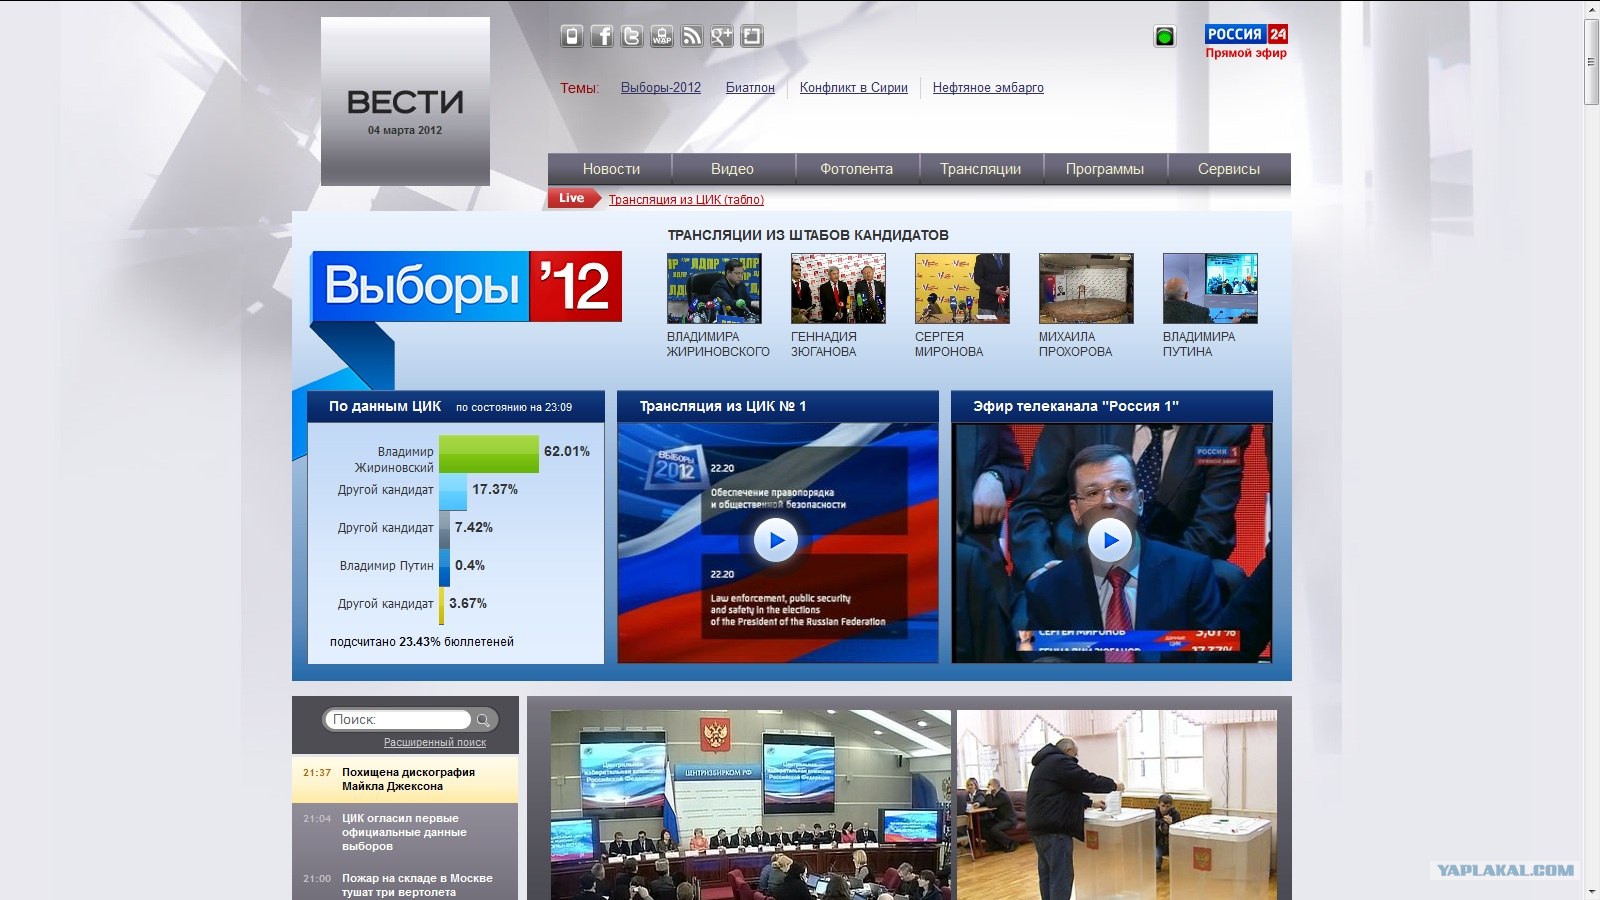Open Владимира Путина headquarters broadcast thumbnail
Screen dimensions: 1600x900
1210,288
